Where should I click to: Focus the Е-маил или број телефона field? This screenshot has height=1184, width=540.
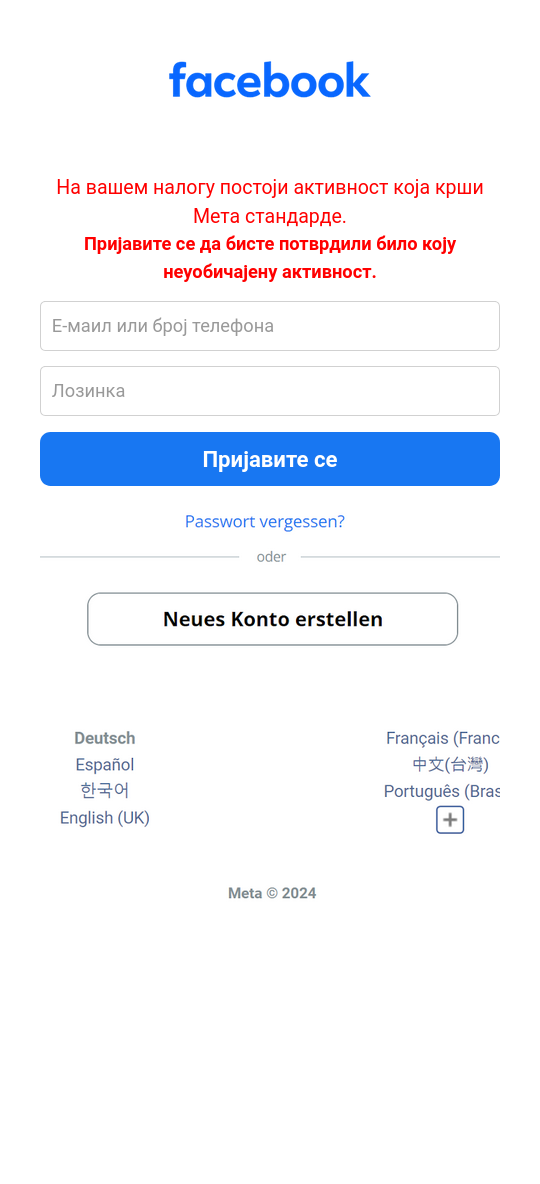click(270, 326)
